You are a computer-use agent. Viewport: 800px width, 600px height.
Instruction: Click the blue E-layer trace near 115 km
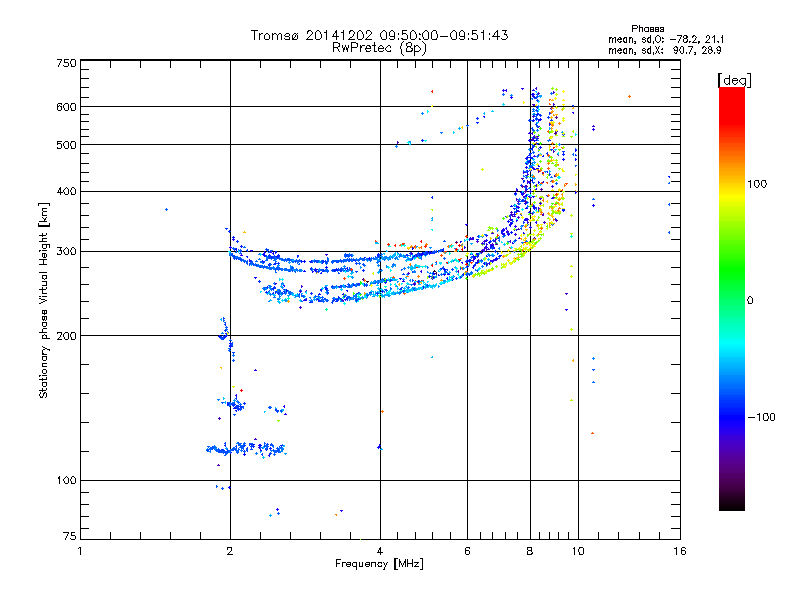click(x=246, y=449)
